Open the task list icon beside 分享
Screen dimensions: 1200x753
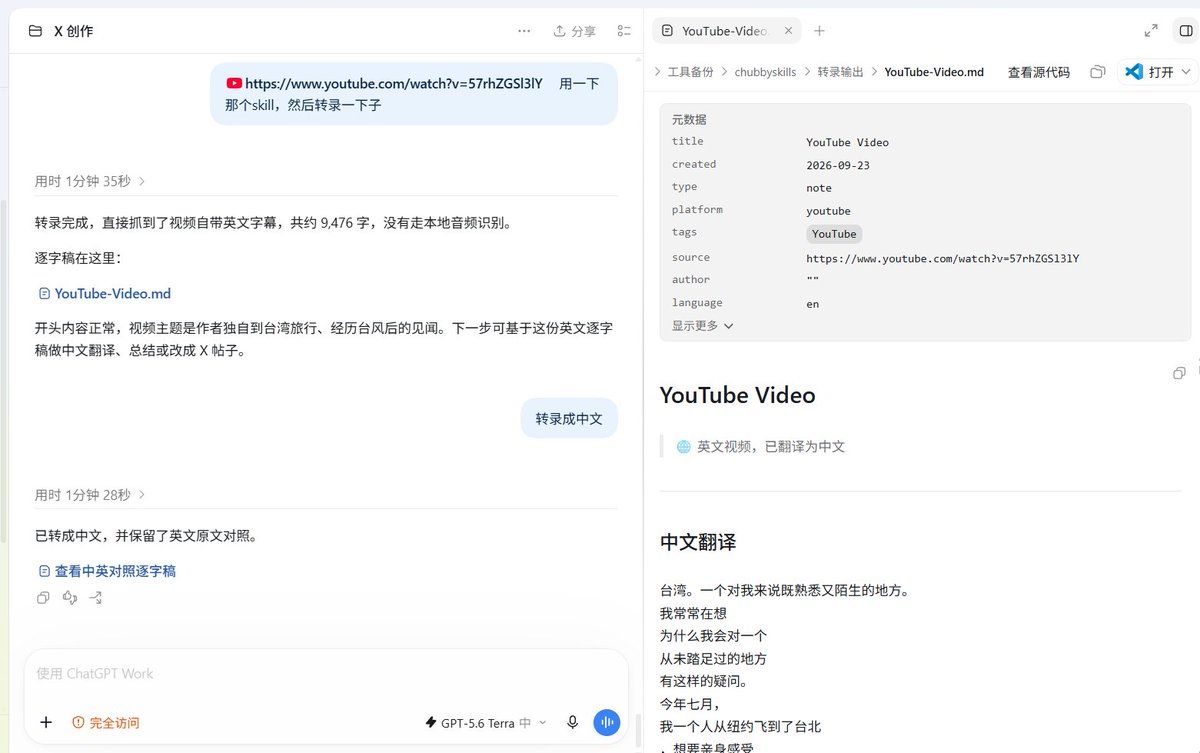624,31
